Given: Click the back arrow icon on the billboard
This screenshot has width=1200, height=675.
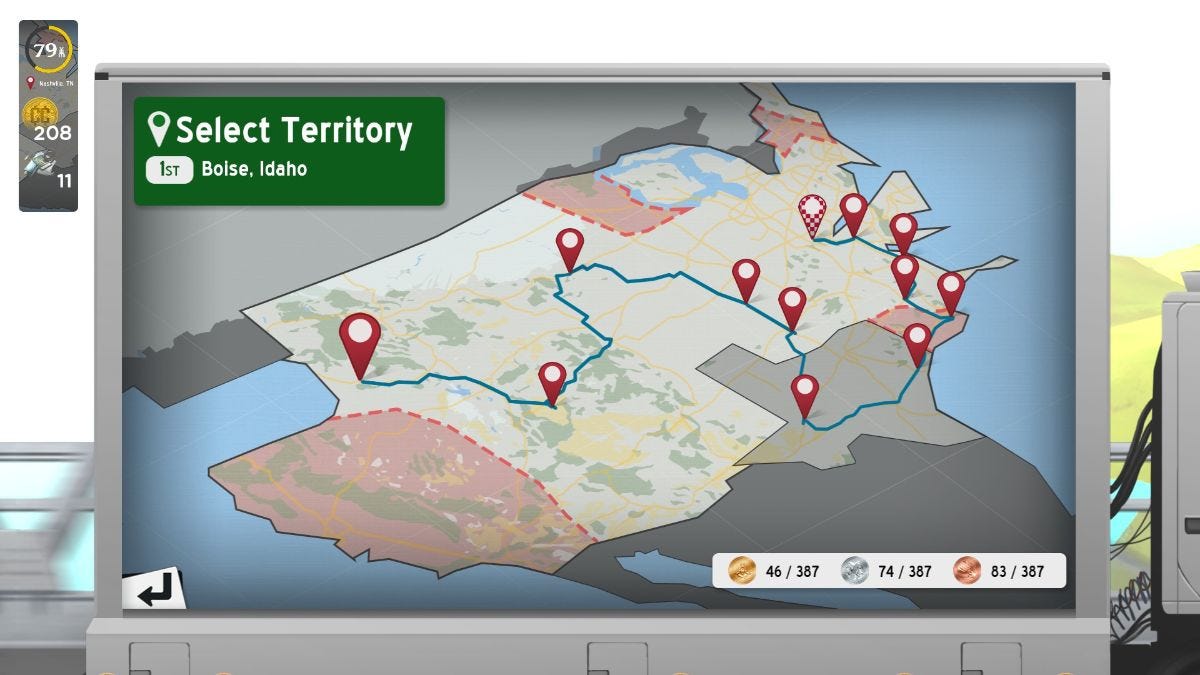Looking at the screenshot, I should pyautogui.click(x=154, y=589).
